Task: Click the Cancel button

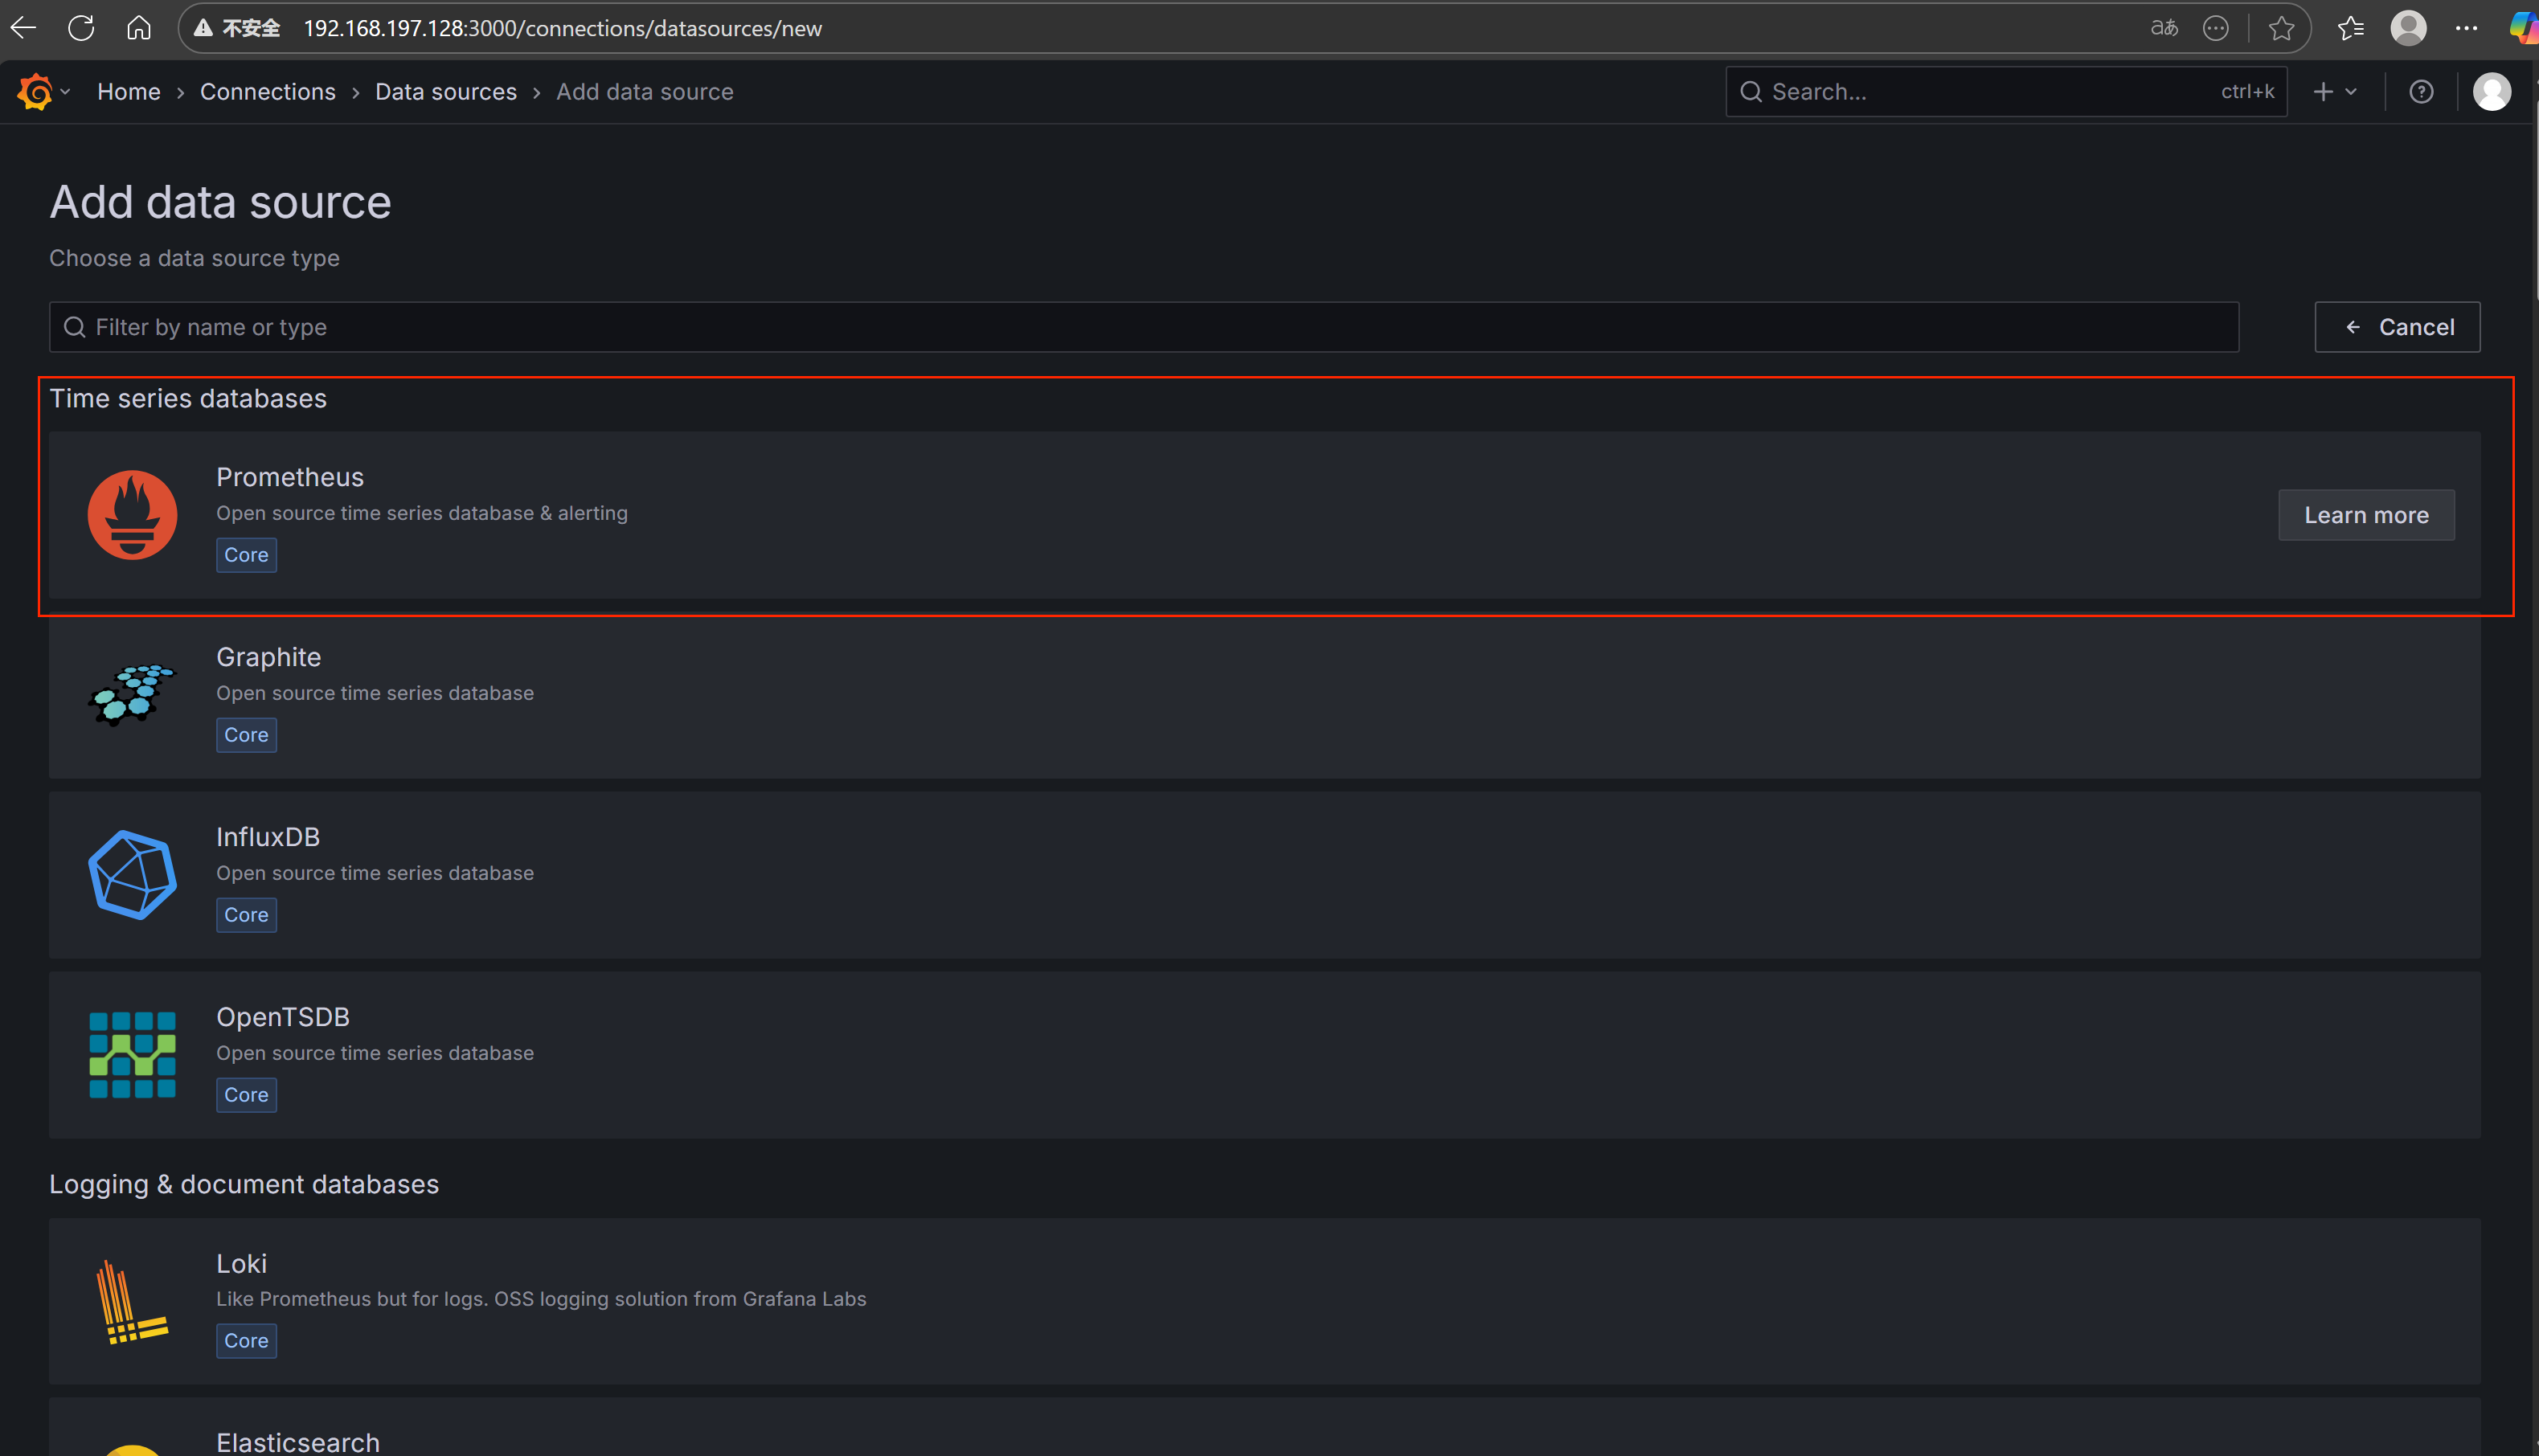Action: tap(2396, 327)
